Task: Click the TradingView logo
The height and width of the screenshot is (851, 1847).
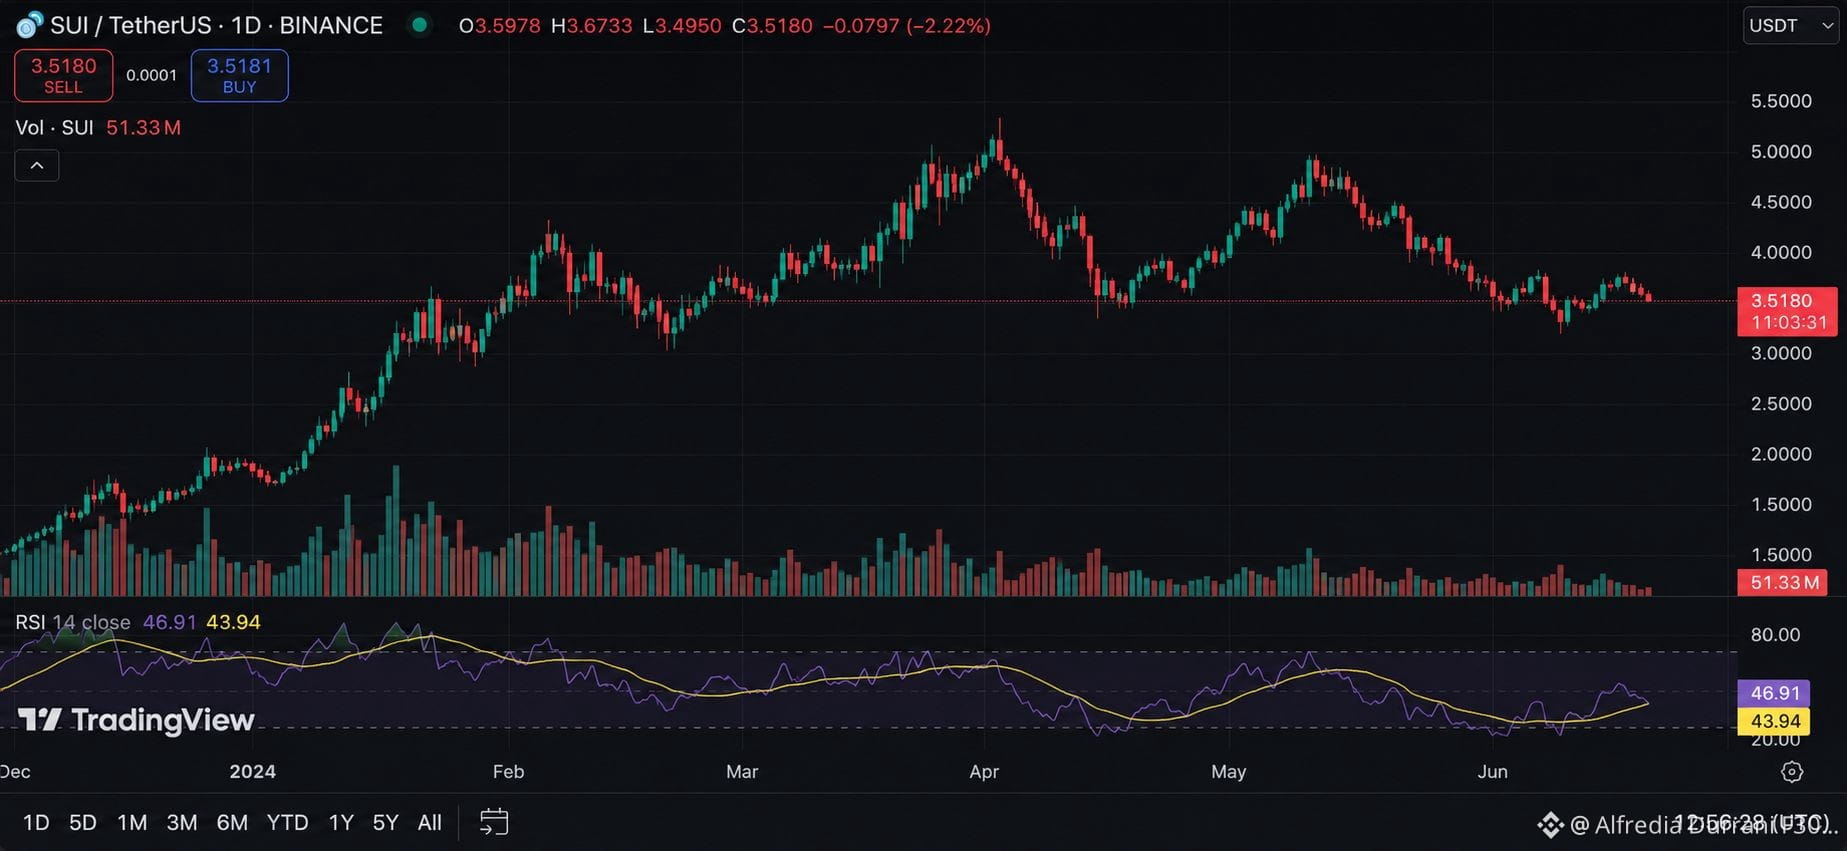Action: click(136, 720)
